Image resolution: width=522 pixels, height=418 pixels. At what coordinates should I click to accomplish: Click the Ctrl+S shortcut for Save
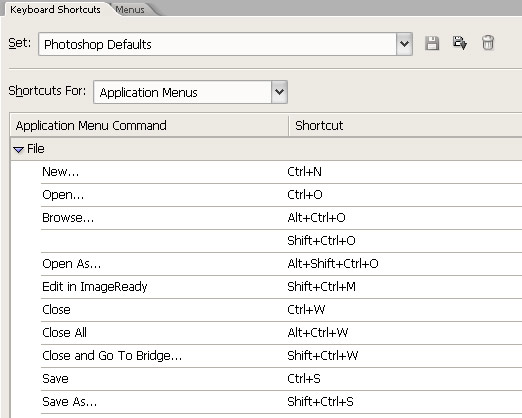304,379
